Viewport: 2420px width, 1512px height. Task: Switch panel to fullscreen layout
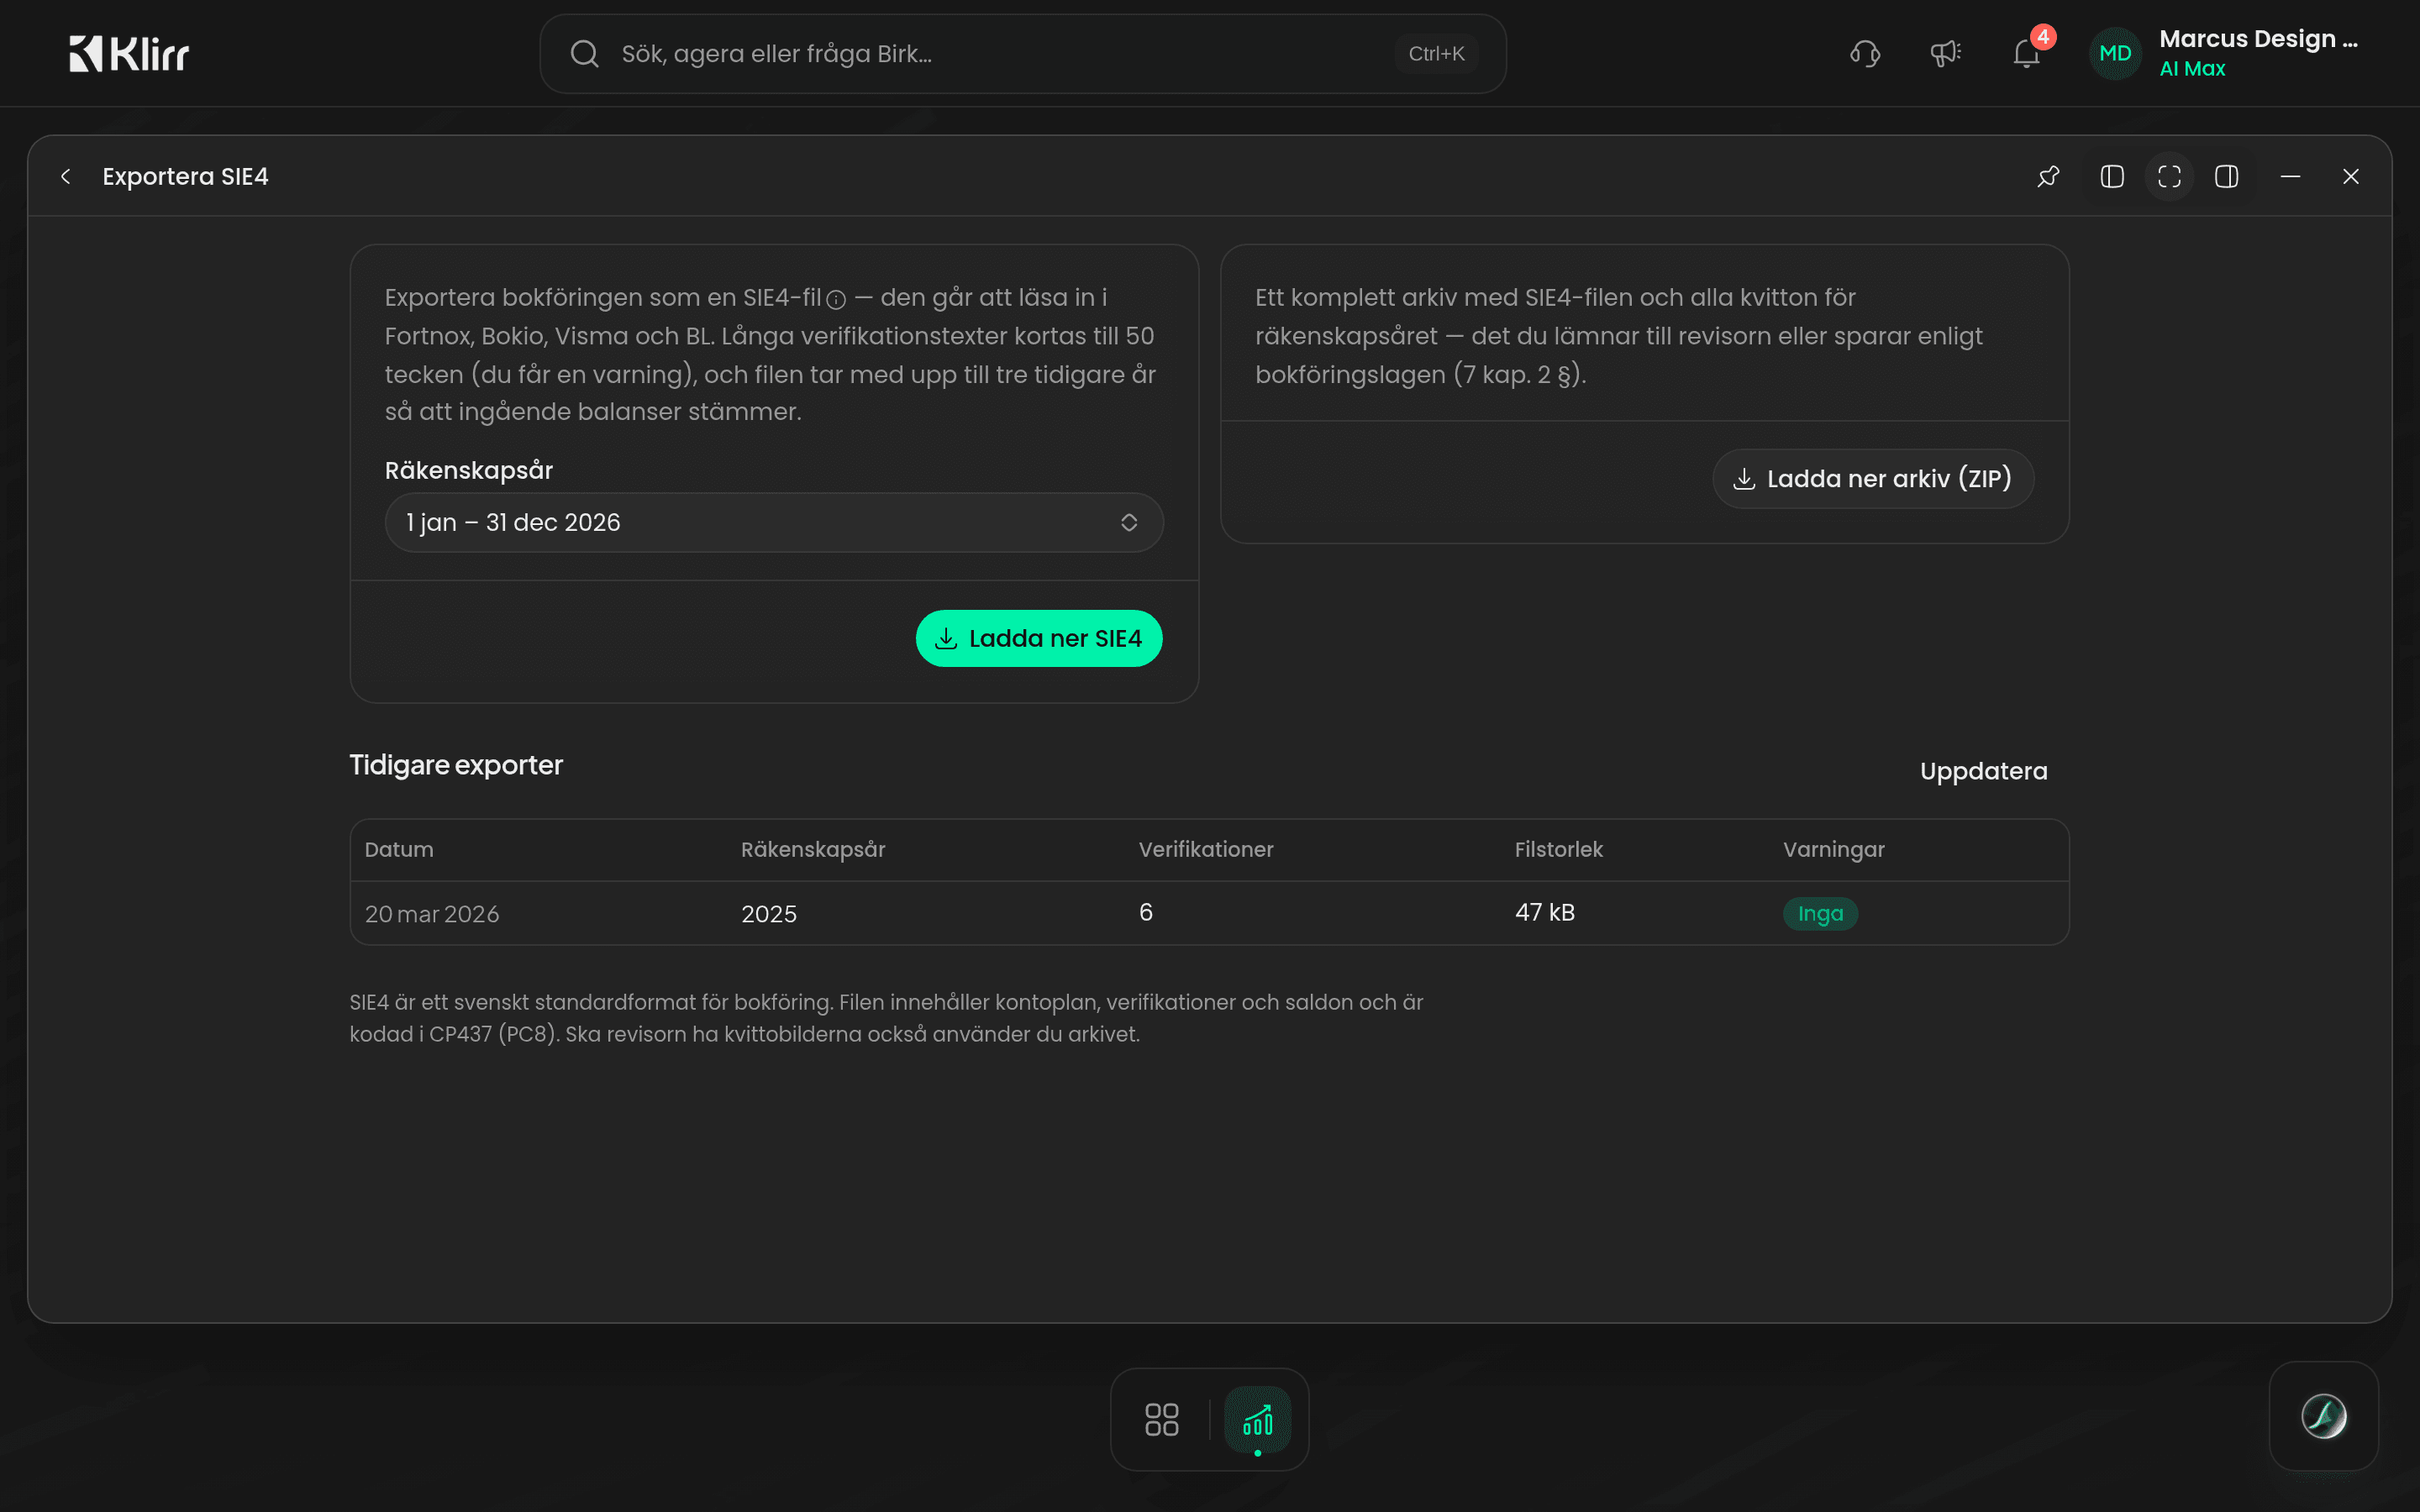point(2169,177)
